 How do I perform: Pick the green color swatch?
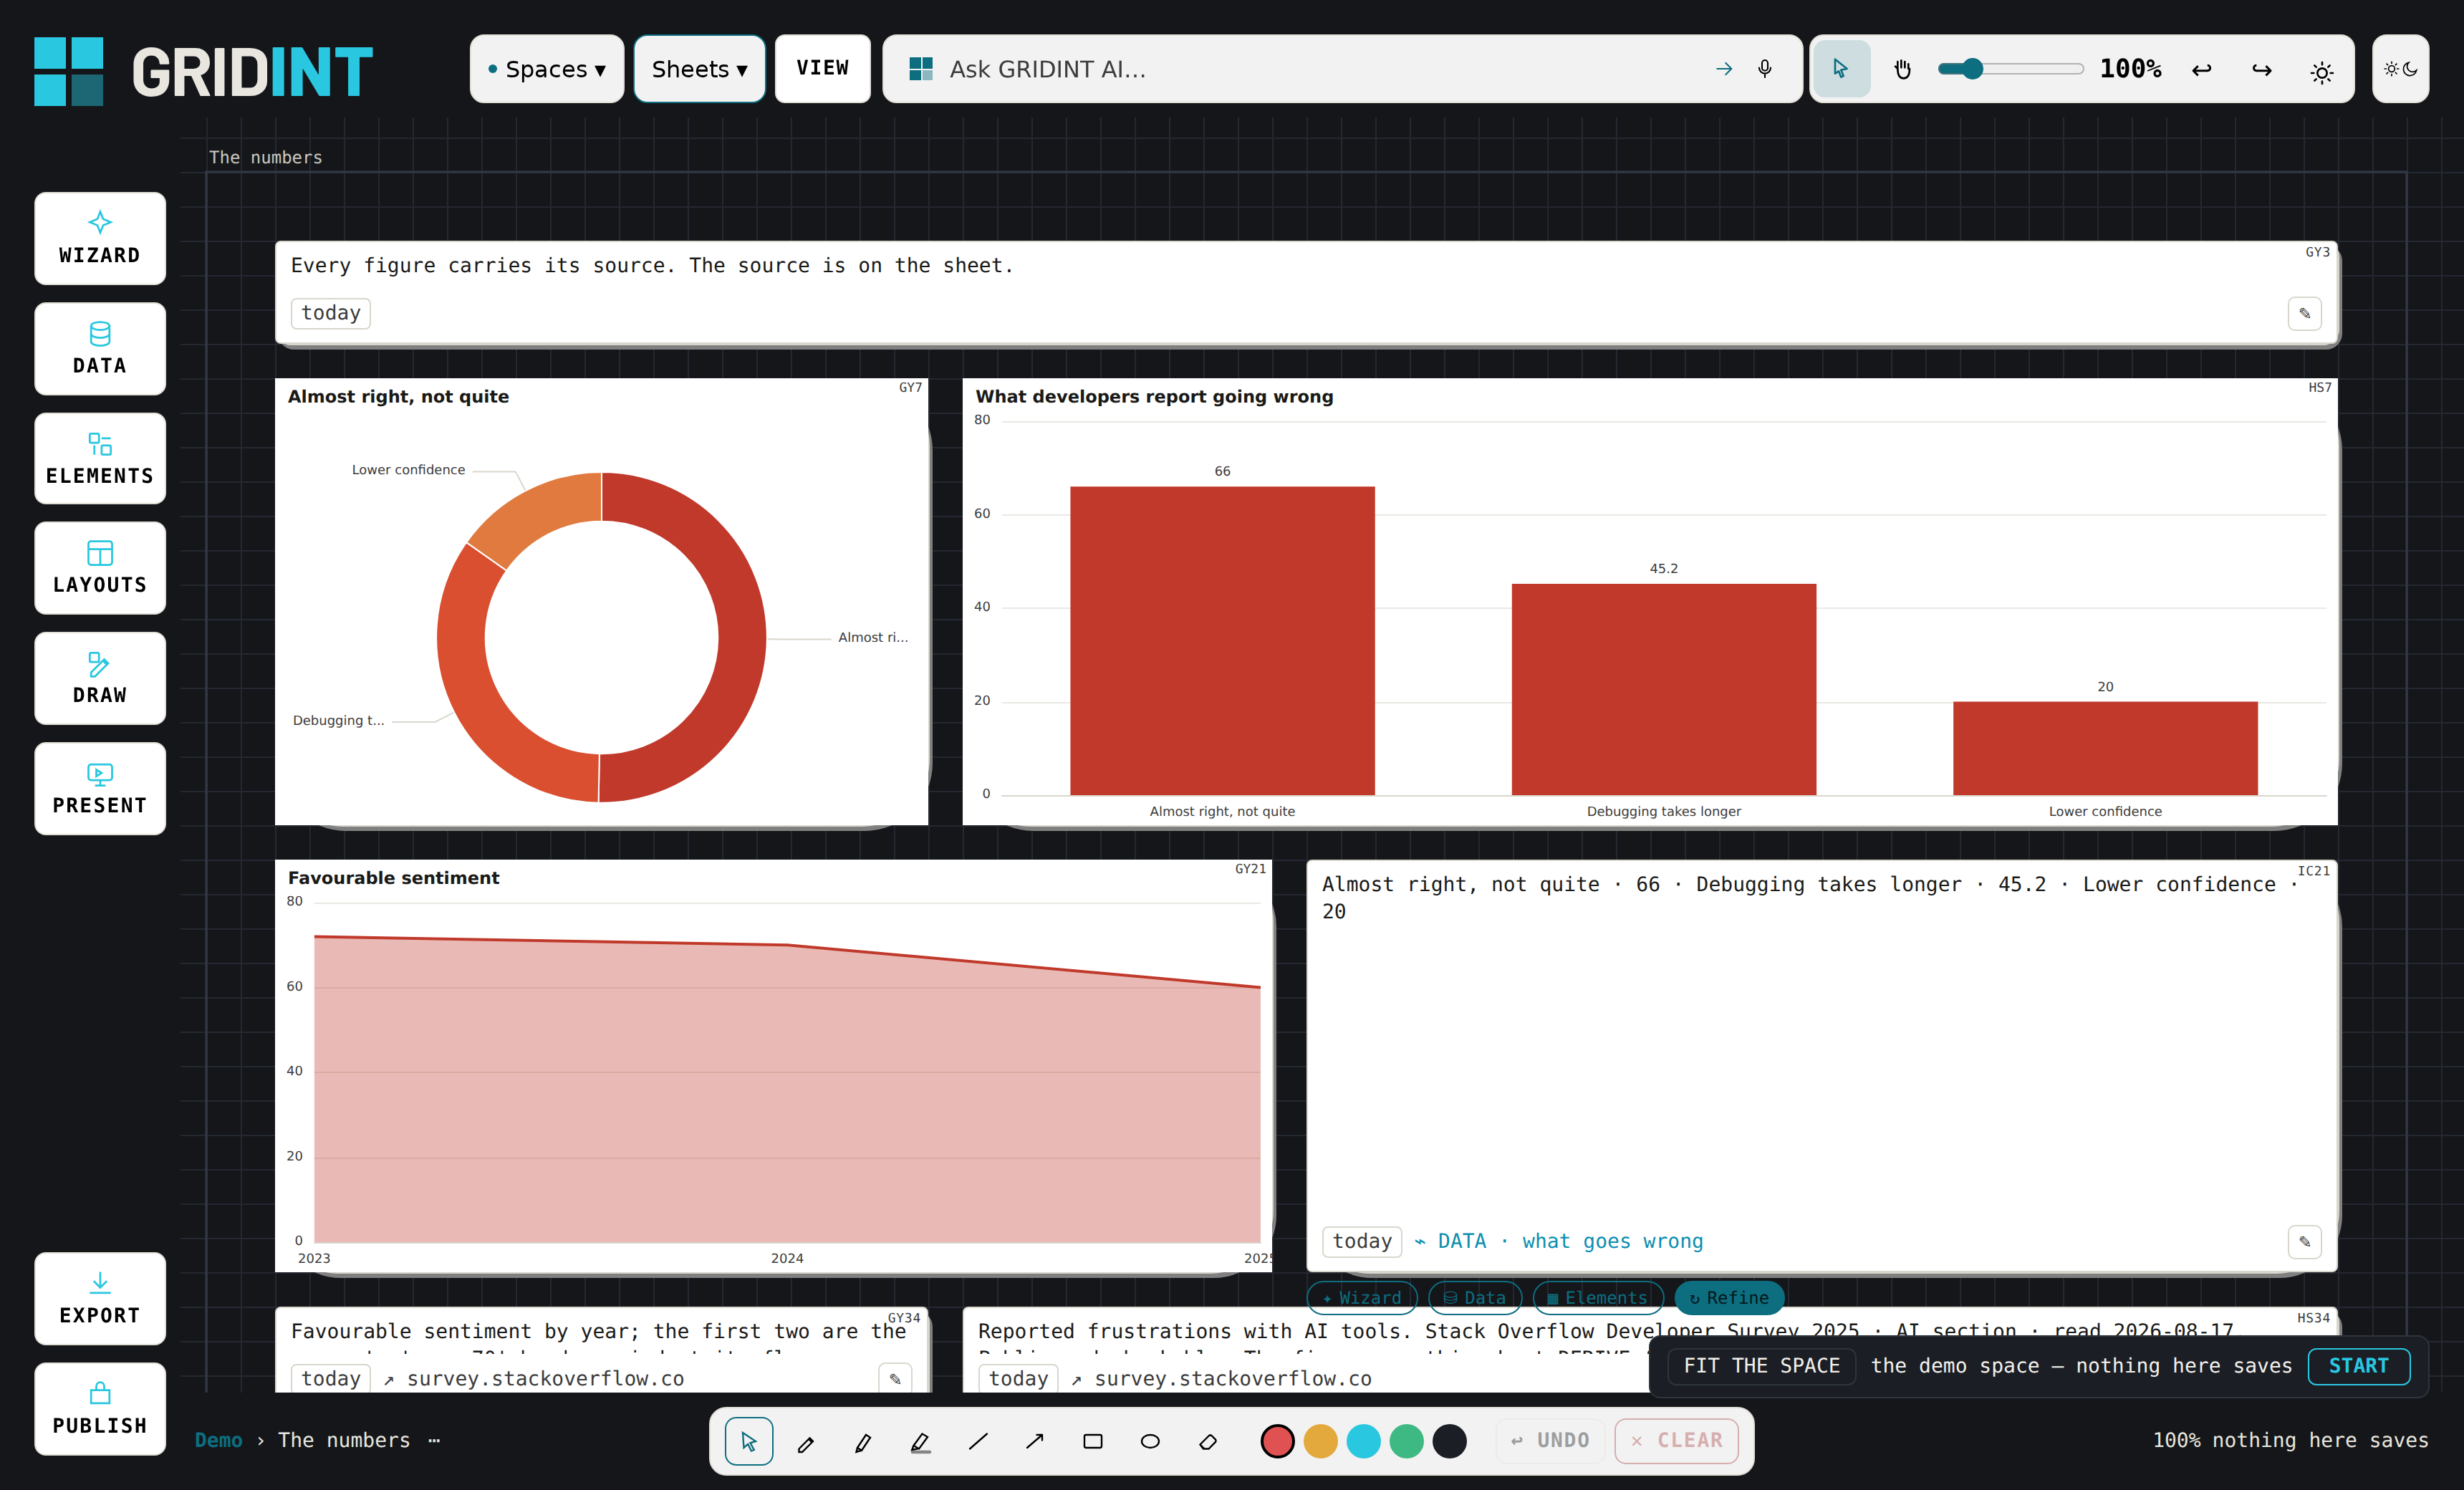tap(1406, 1441)
